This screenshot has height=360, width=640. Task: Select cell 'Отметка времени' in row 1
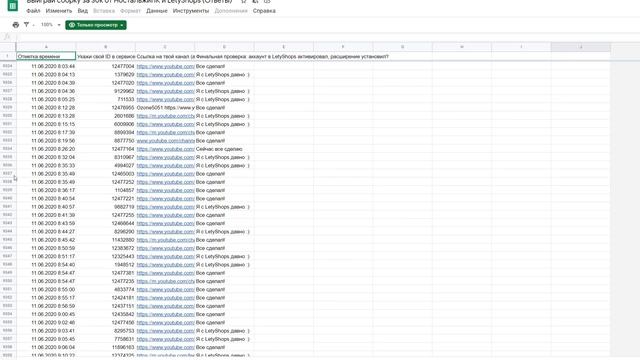point(46,56)
